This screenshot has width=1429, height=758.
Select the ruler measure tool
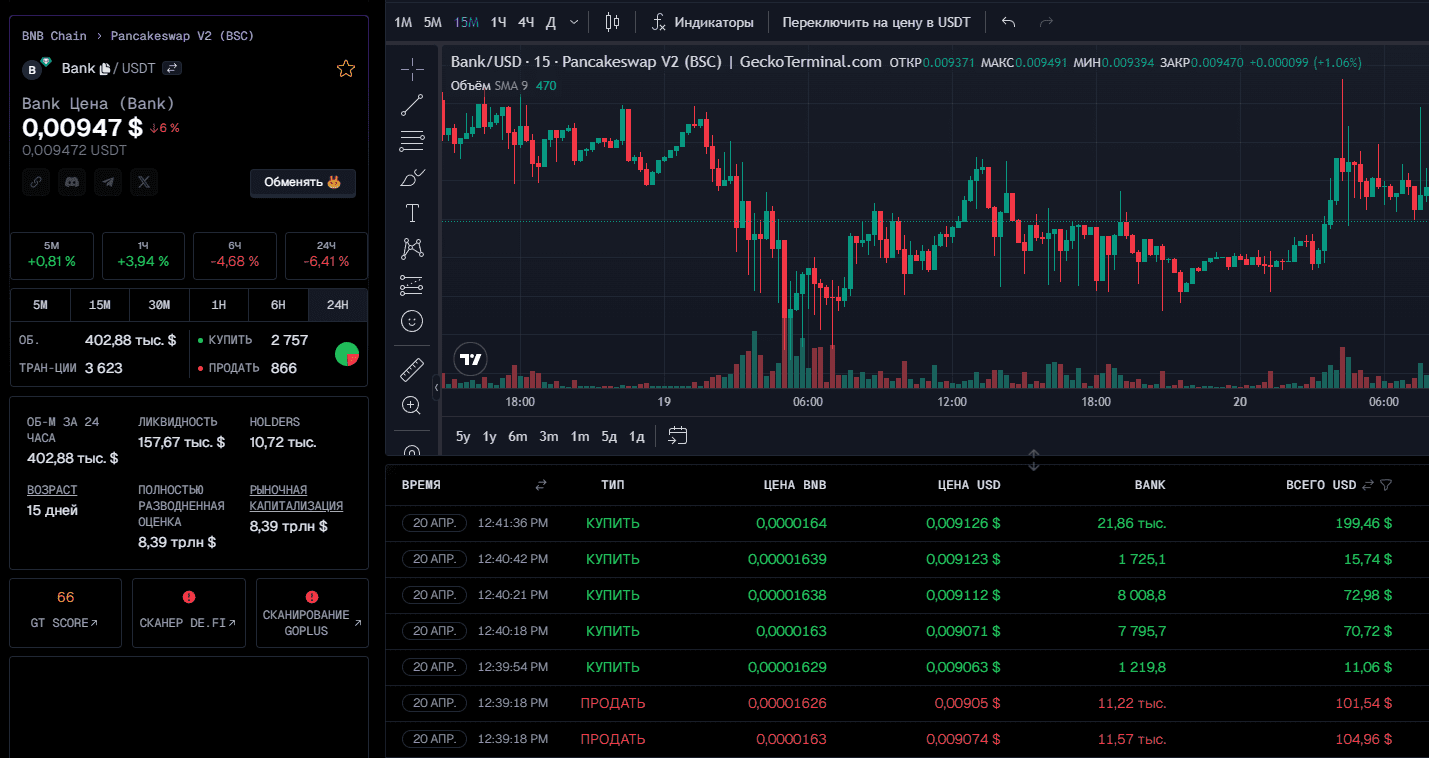pyautogui.click(x=412, y=369)
